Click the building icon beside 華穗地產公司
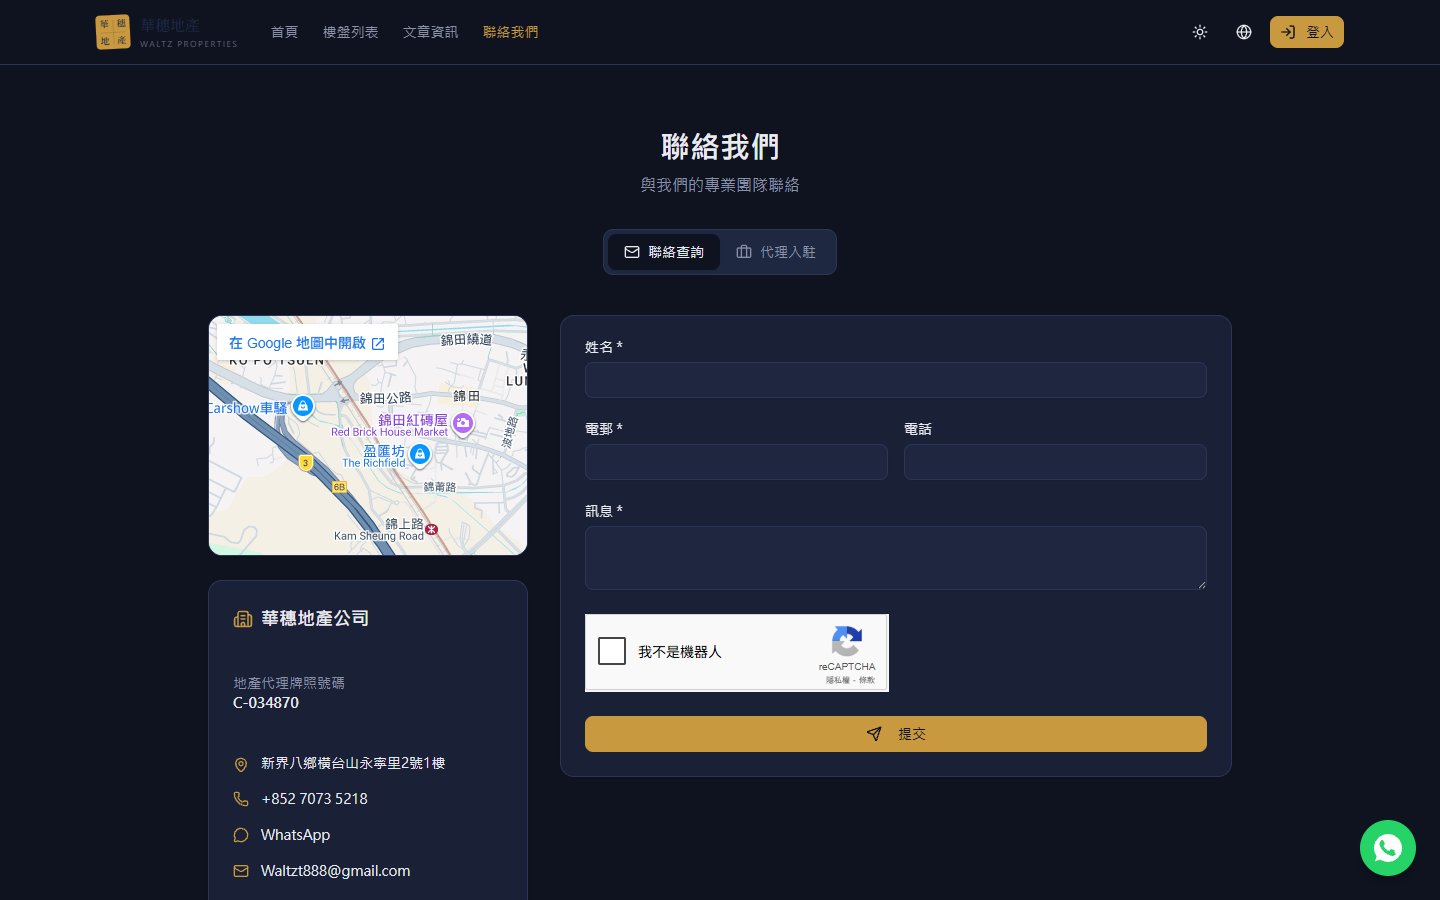The height and width of the screenshot is (900, 1440). click(243, 618)
